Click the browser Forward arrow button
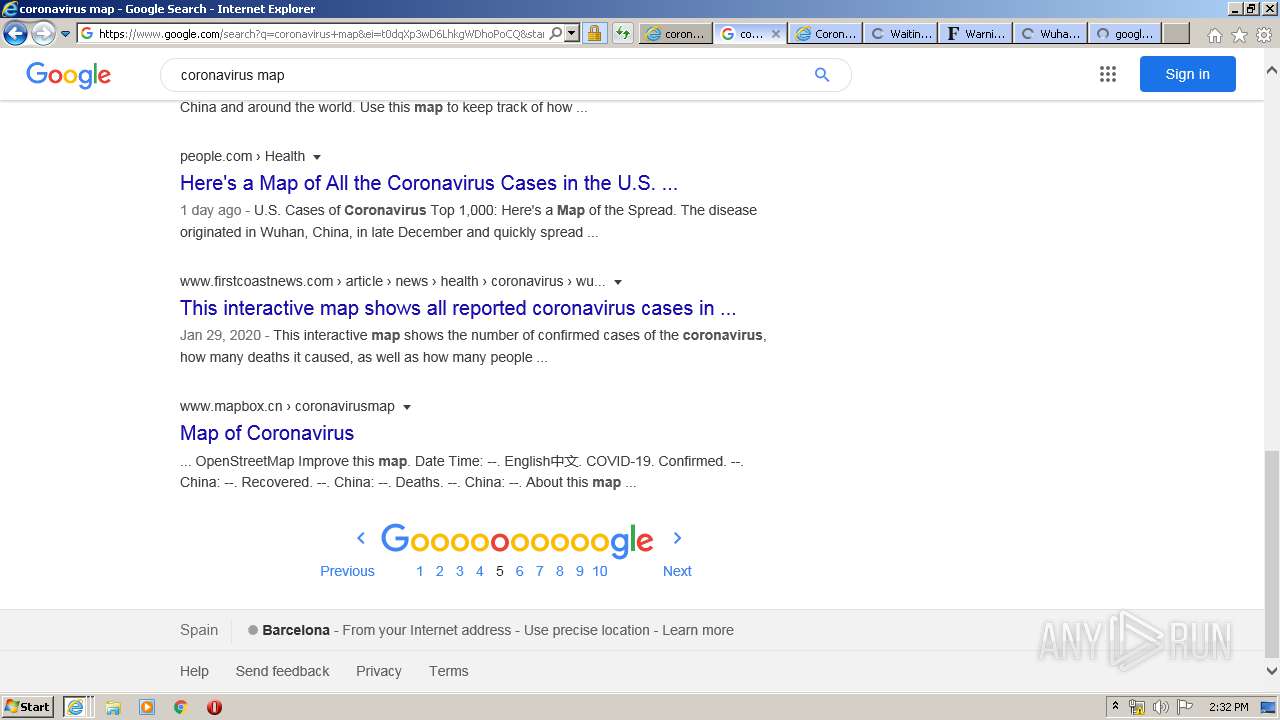 pyautogui.click(x=42, y=33)
